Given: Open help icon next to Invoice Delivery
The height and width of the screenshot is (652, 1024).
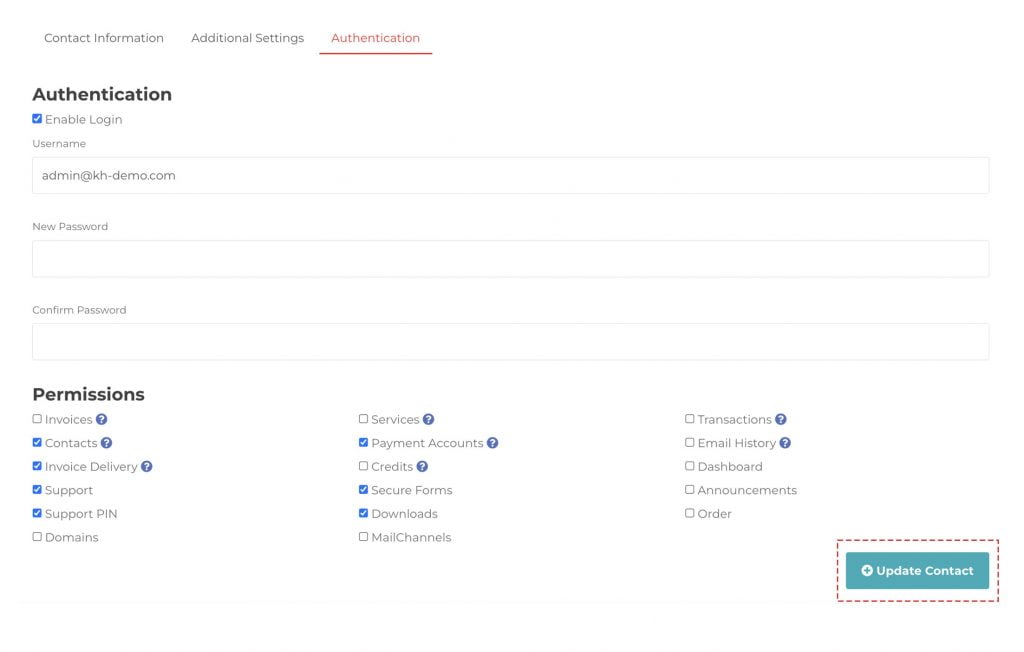Looking at the screenshot, I should (147, 466).
